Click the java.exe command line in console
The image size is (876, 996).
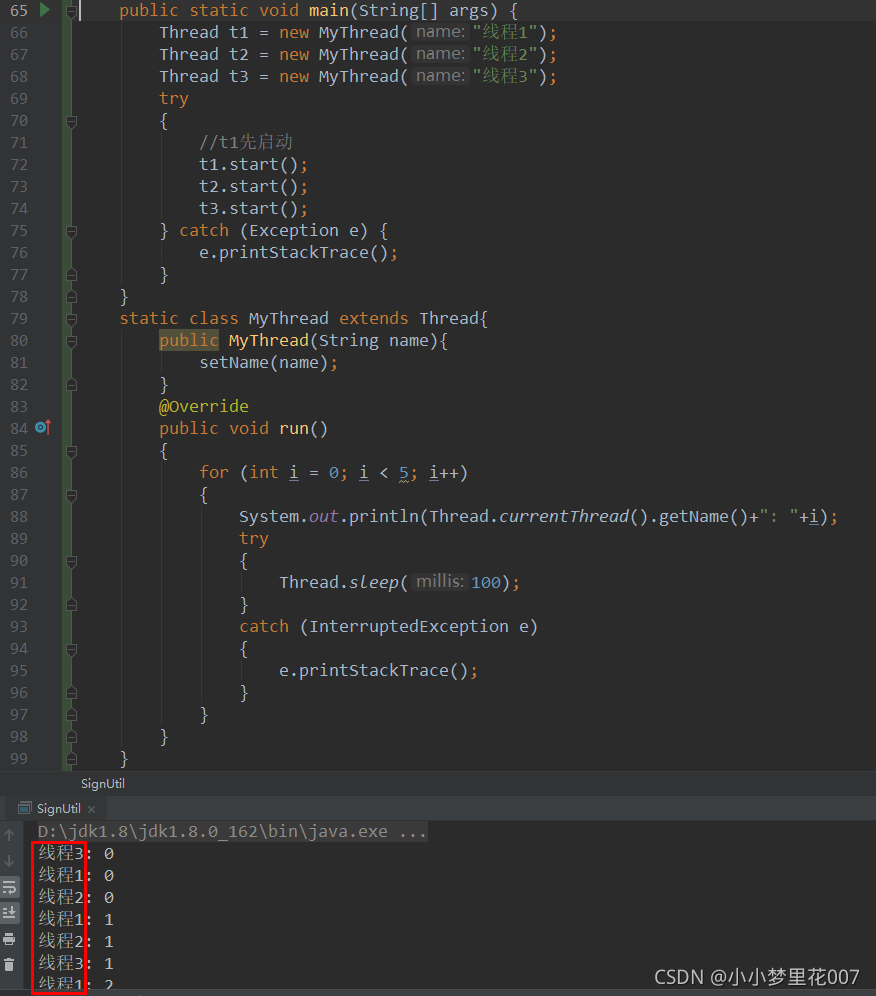232,831
